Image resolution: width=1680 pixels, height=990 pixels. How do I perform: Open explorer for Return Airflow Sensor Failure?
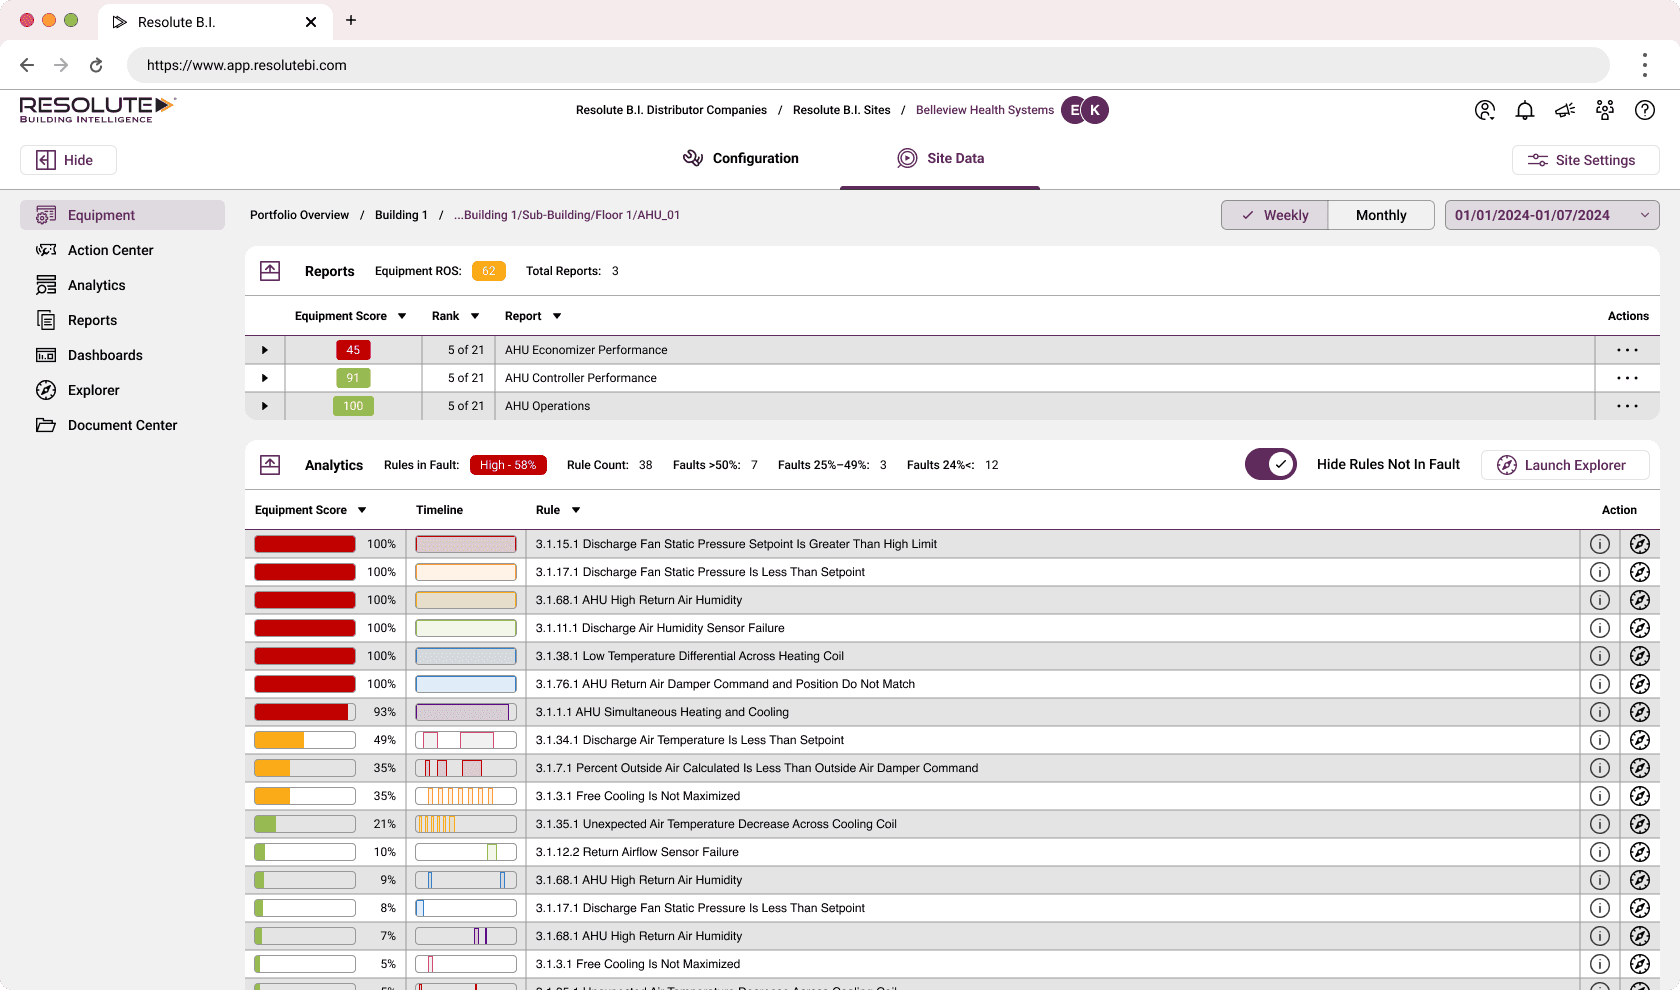click(1640, 852)
